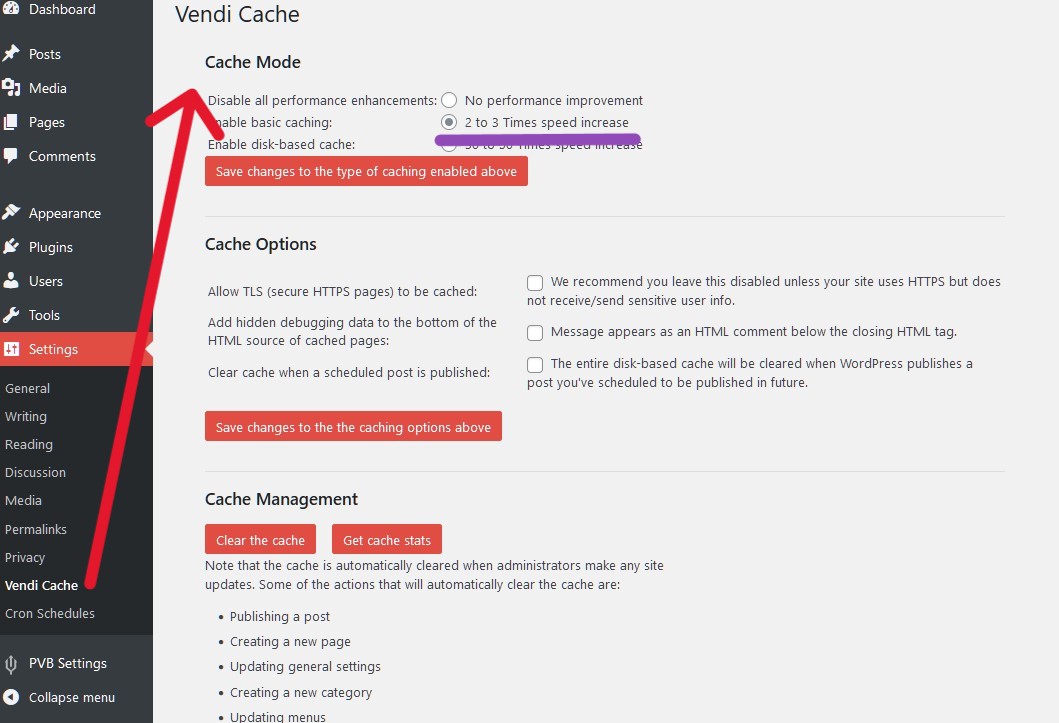1059x723 pixels.
Task: Click 'Creating a new category' list item
Action: point(301,693)
